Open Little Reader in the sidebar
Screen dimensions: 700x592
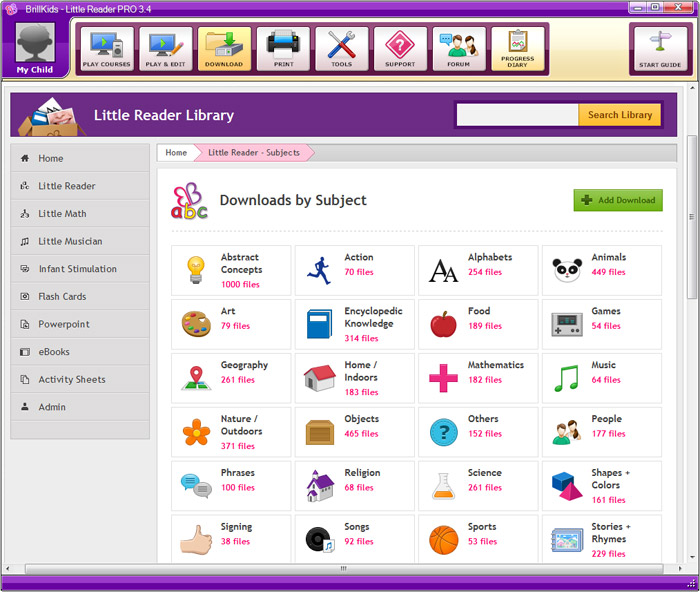click(x=80, y=186)
